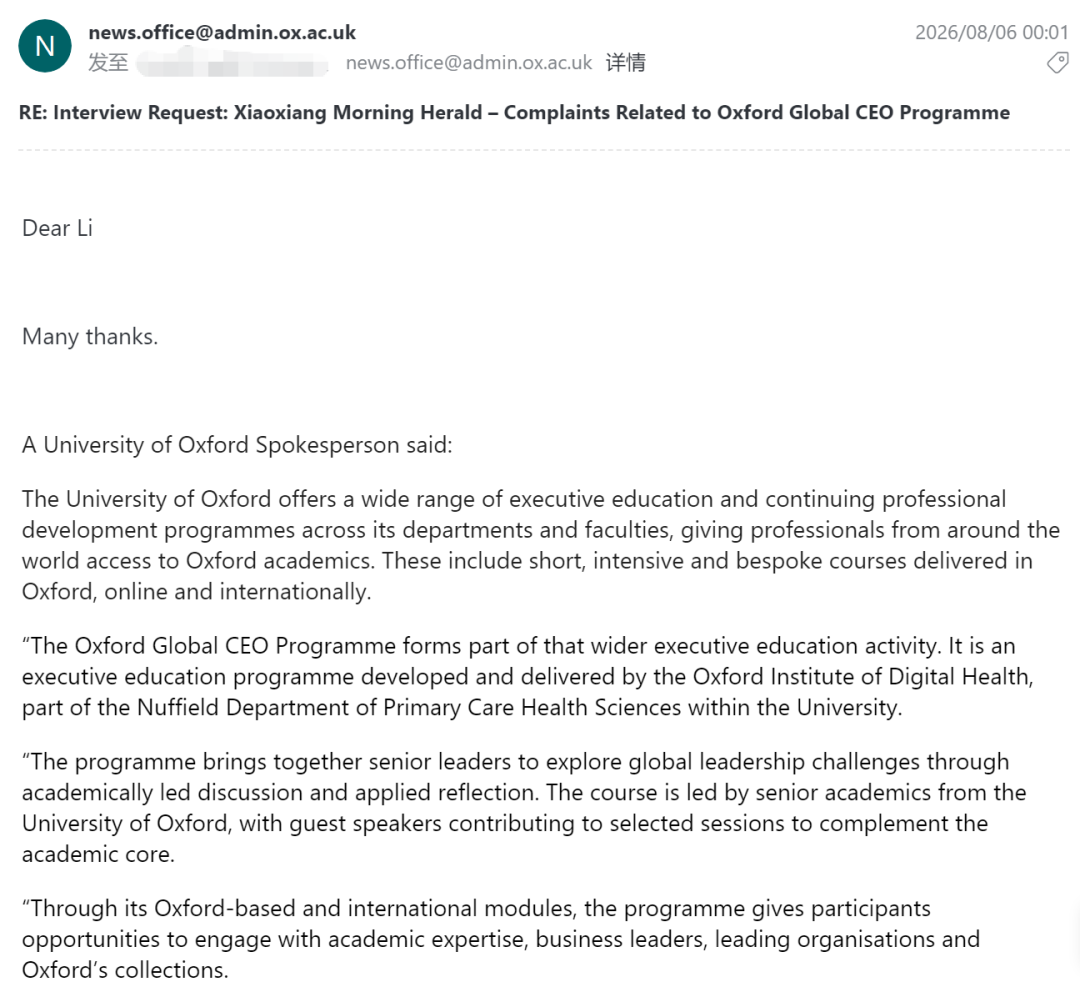Image resolution: width=1080 pixels, height=997 pixels.
Task: Click the Many thanks line
Action: (90, 336)
